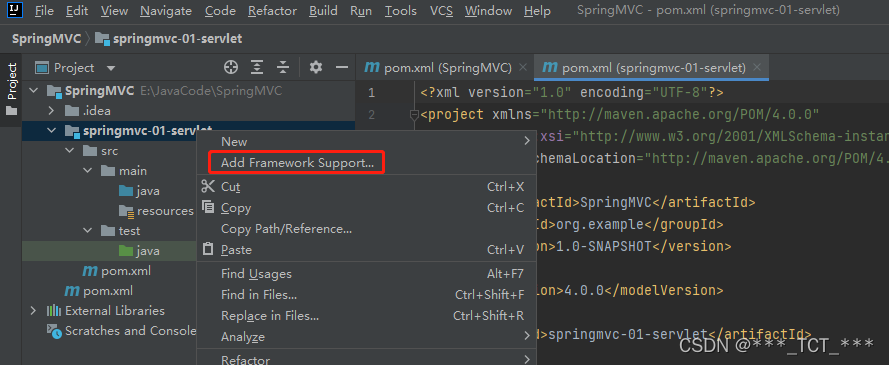Close the pom.xml (SpringMVC) tab
Viewport: 889px width, 365px height.
524,68
